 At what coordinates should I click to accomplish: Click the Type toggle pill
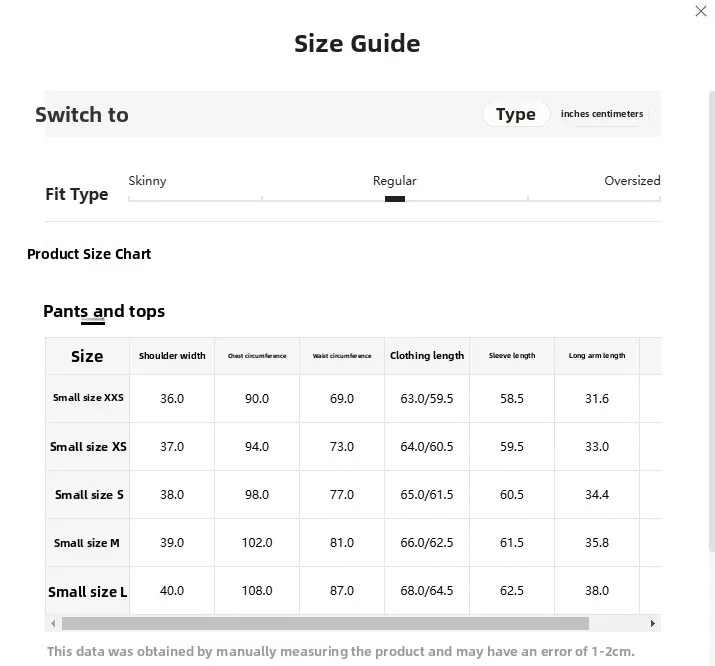coord(516,114)
